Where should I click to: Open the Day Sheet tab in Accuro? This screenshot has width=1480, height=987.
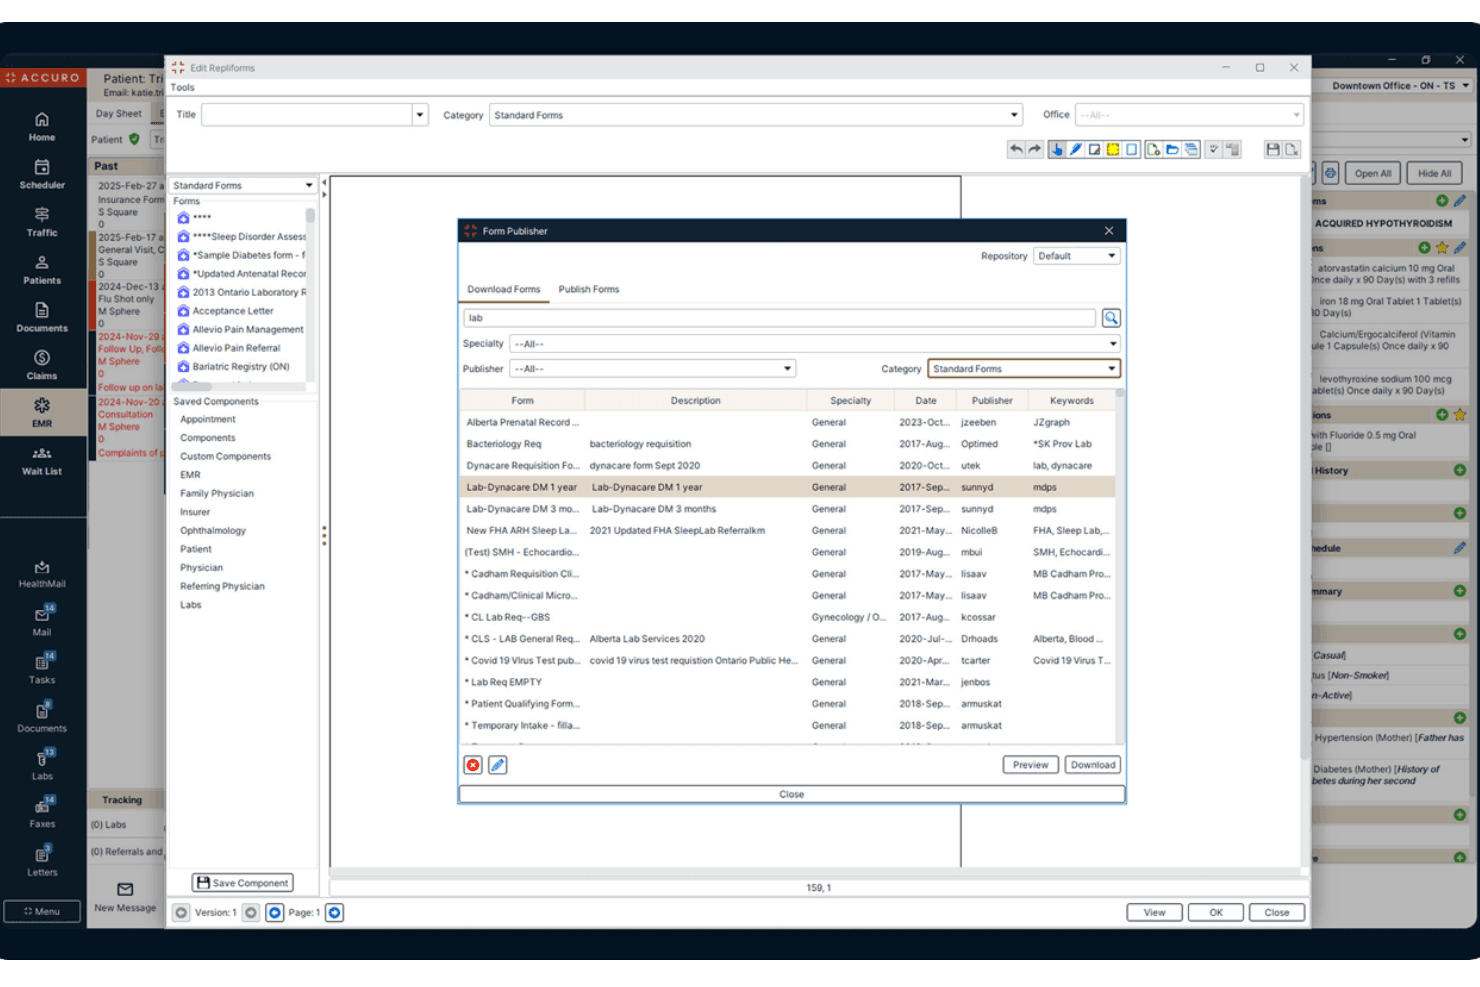[118, 114]
